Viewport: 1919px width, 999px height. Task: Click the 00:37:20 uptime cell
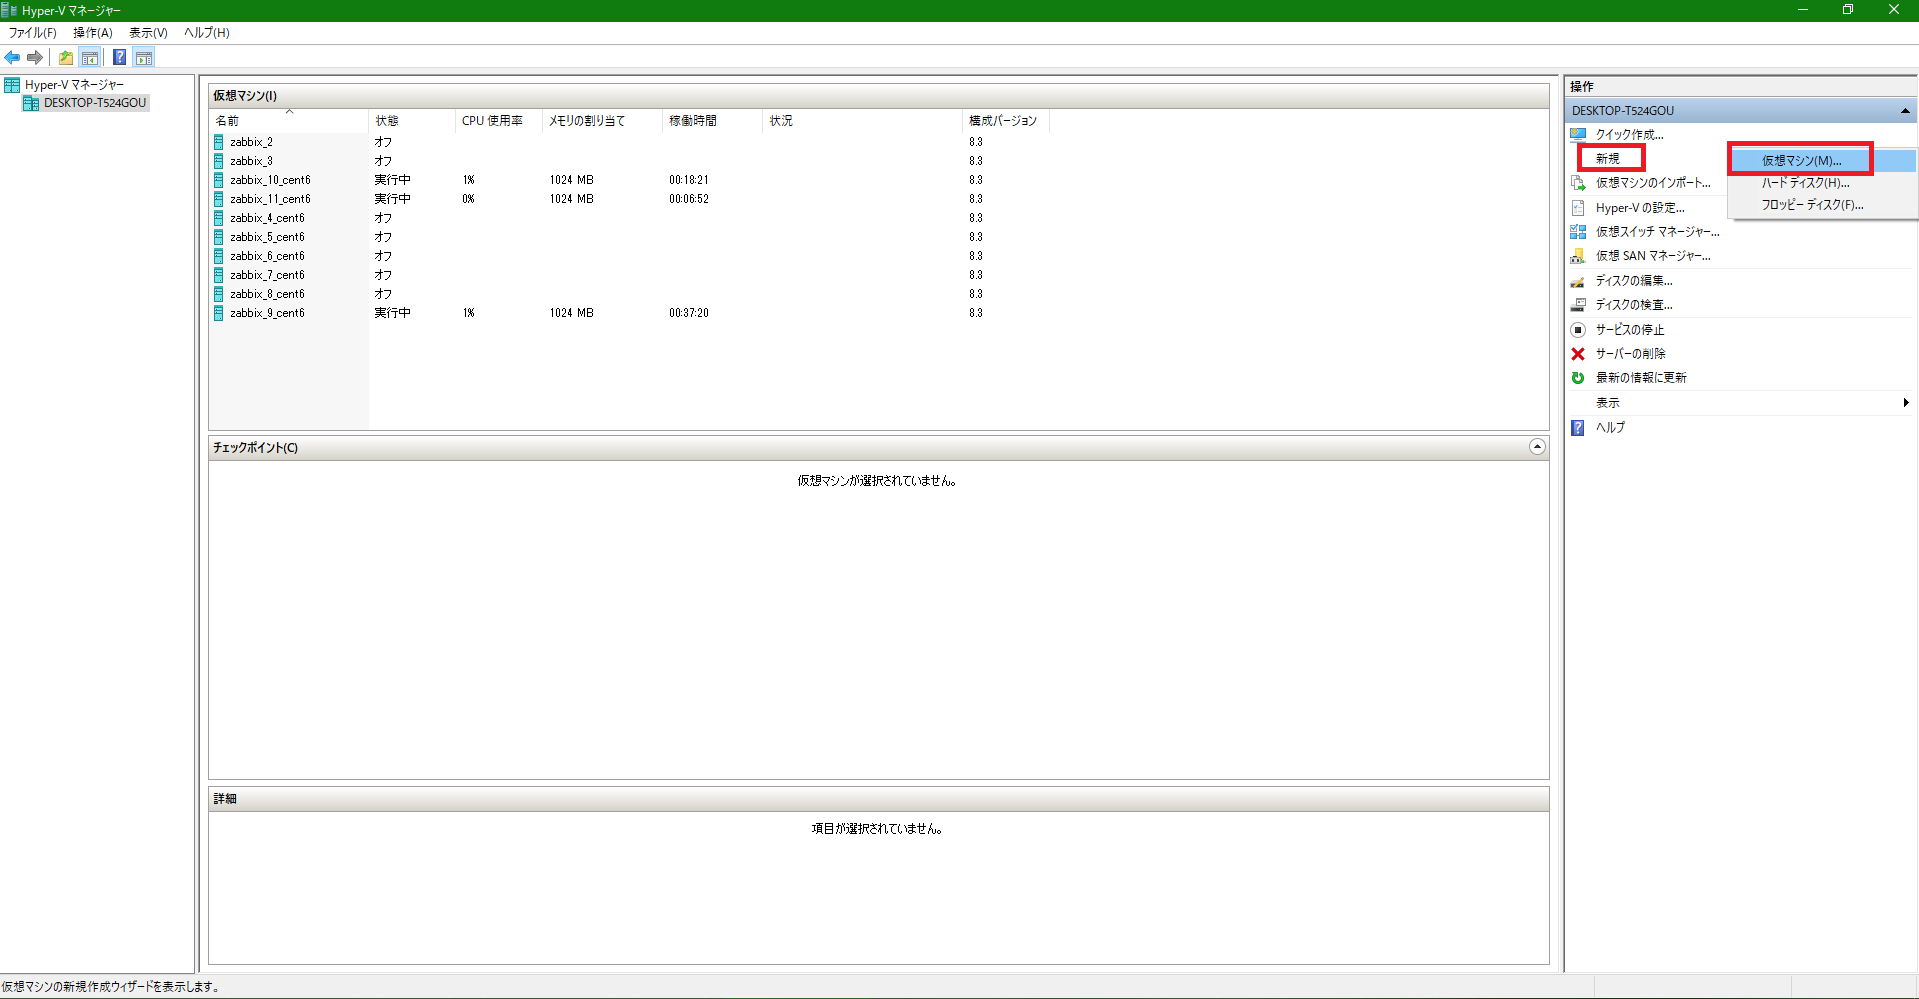(x=689, y=313)
